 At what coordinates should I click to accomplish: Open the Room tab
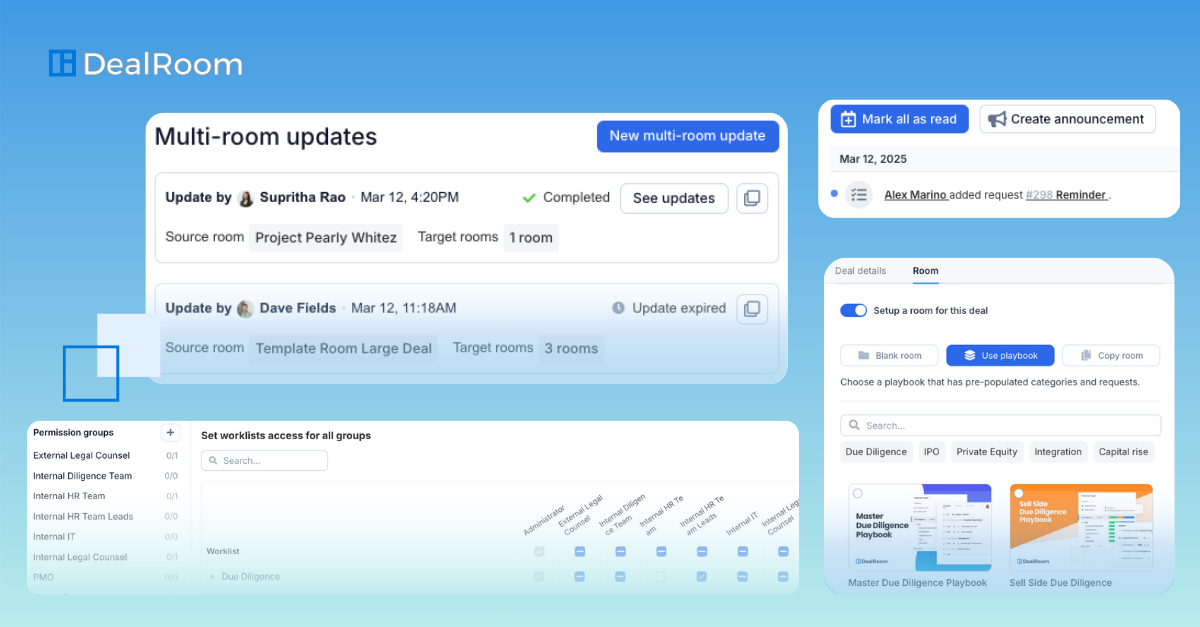tap(925, 271)
